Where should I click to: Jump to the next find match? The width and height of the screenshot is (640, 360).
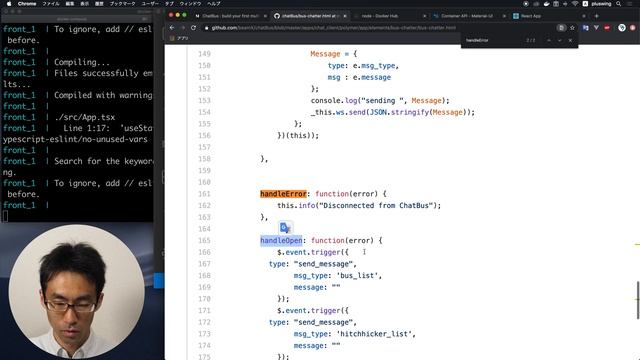pos(560,40)
